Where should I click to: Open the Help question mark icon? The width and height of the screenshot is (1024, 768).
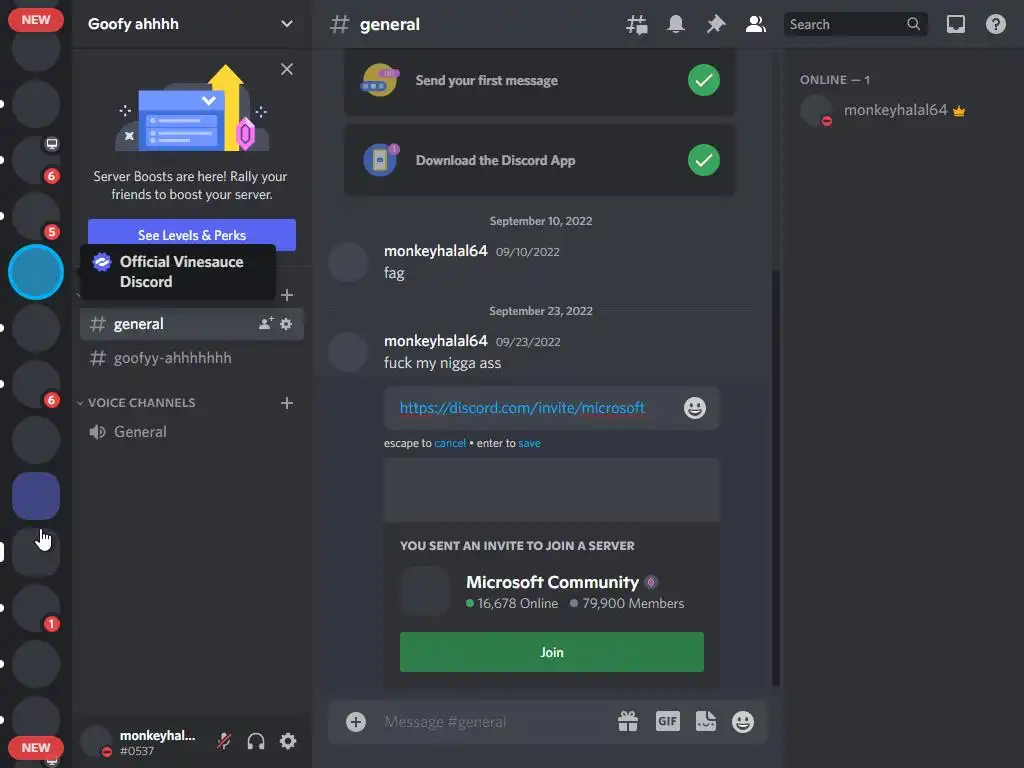pos(995,25)
